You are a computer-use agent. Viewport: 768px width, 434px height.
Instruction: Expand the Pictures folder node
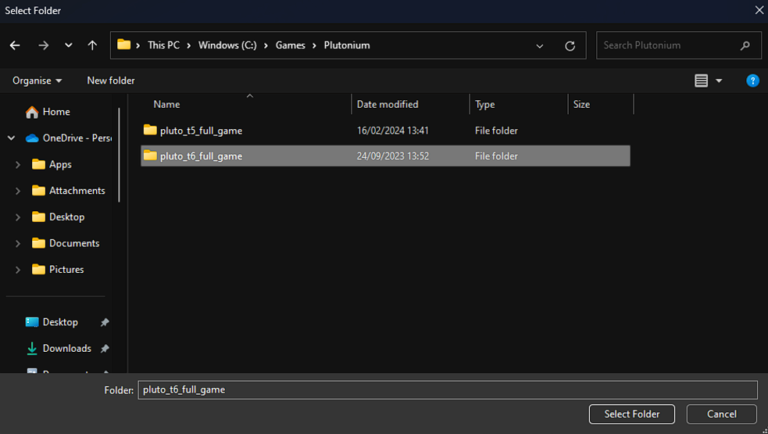pos(18,269)
